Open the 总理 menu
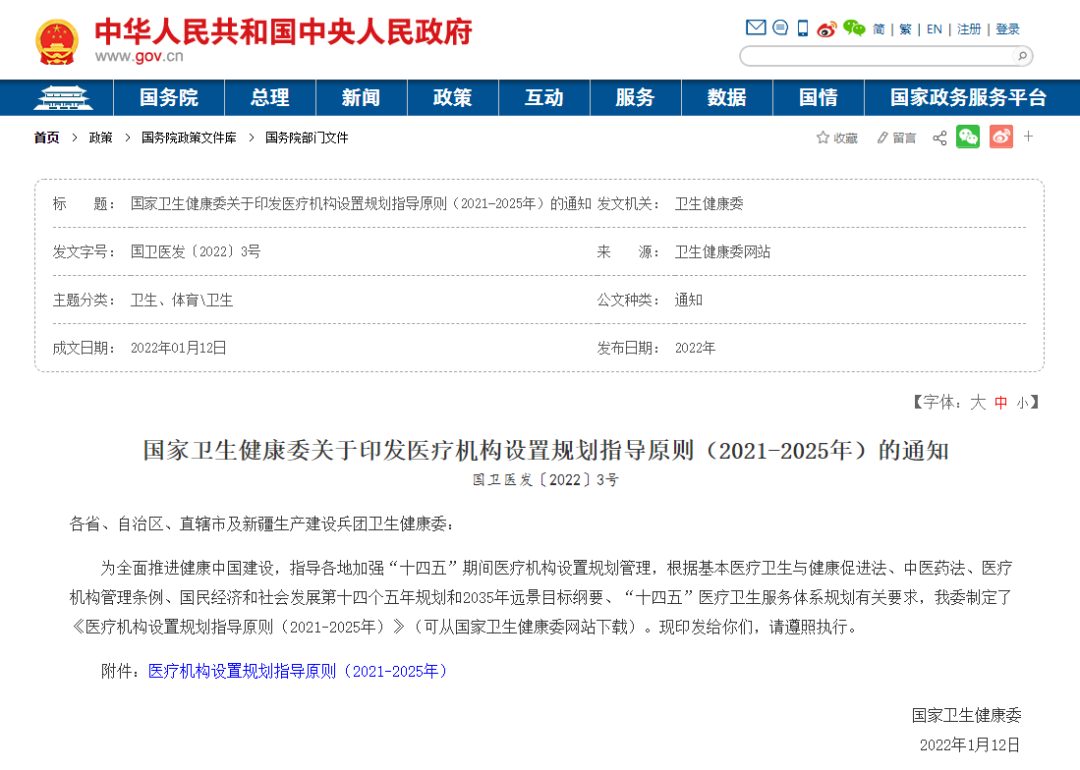The width and height of the screenshot is (1080, 770). click(x=270, y=98)
